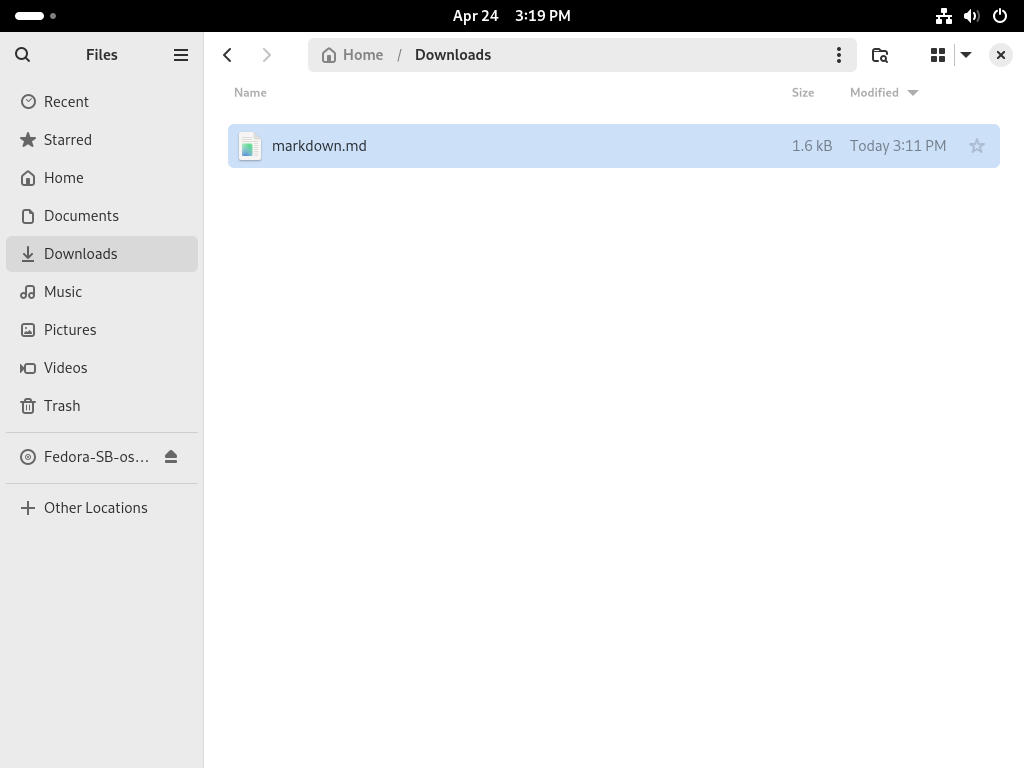The height and width of the screenshot is (768, 1024).
Task: Open the search in Files sidebar
Action: click(x=22, y=55)
